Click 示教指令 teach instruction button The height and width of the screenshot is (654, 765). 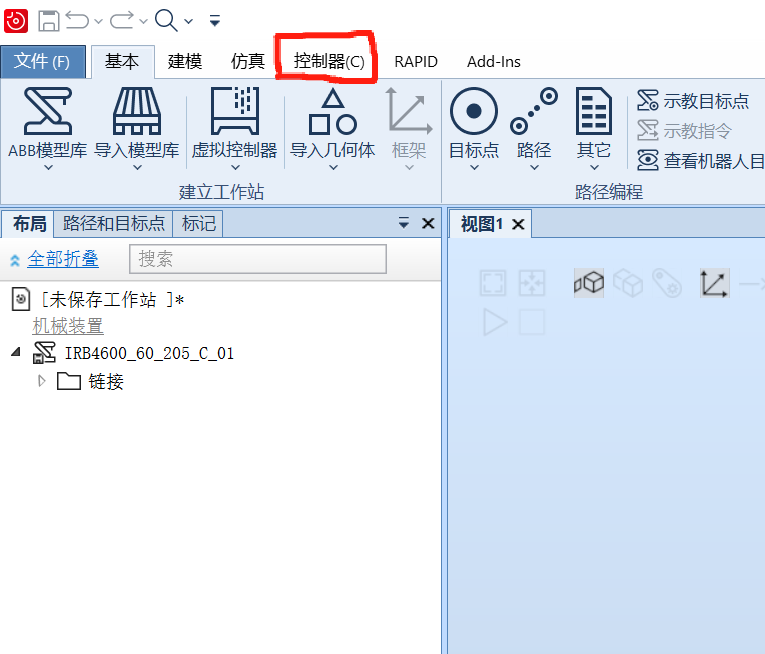click(684, 131)
